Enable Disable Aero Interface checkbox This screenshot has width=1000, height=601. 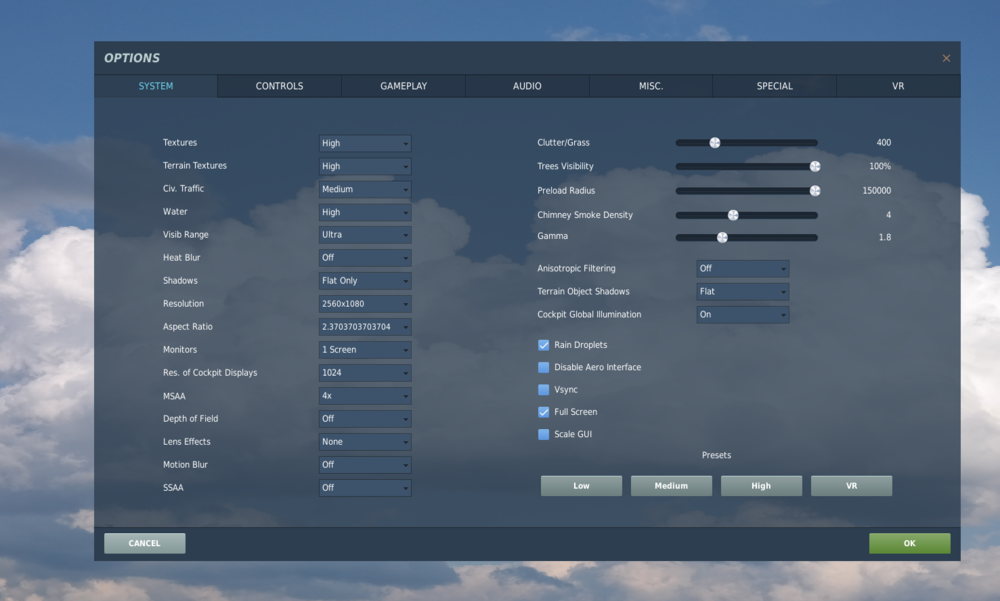point(543,367)
